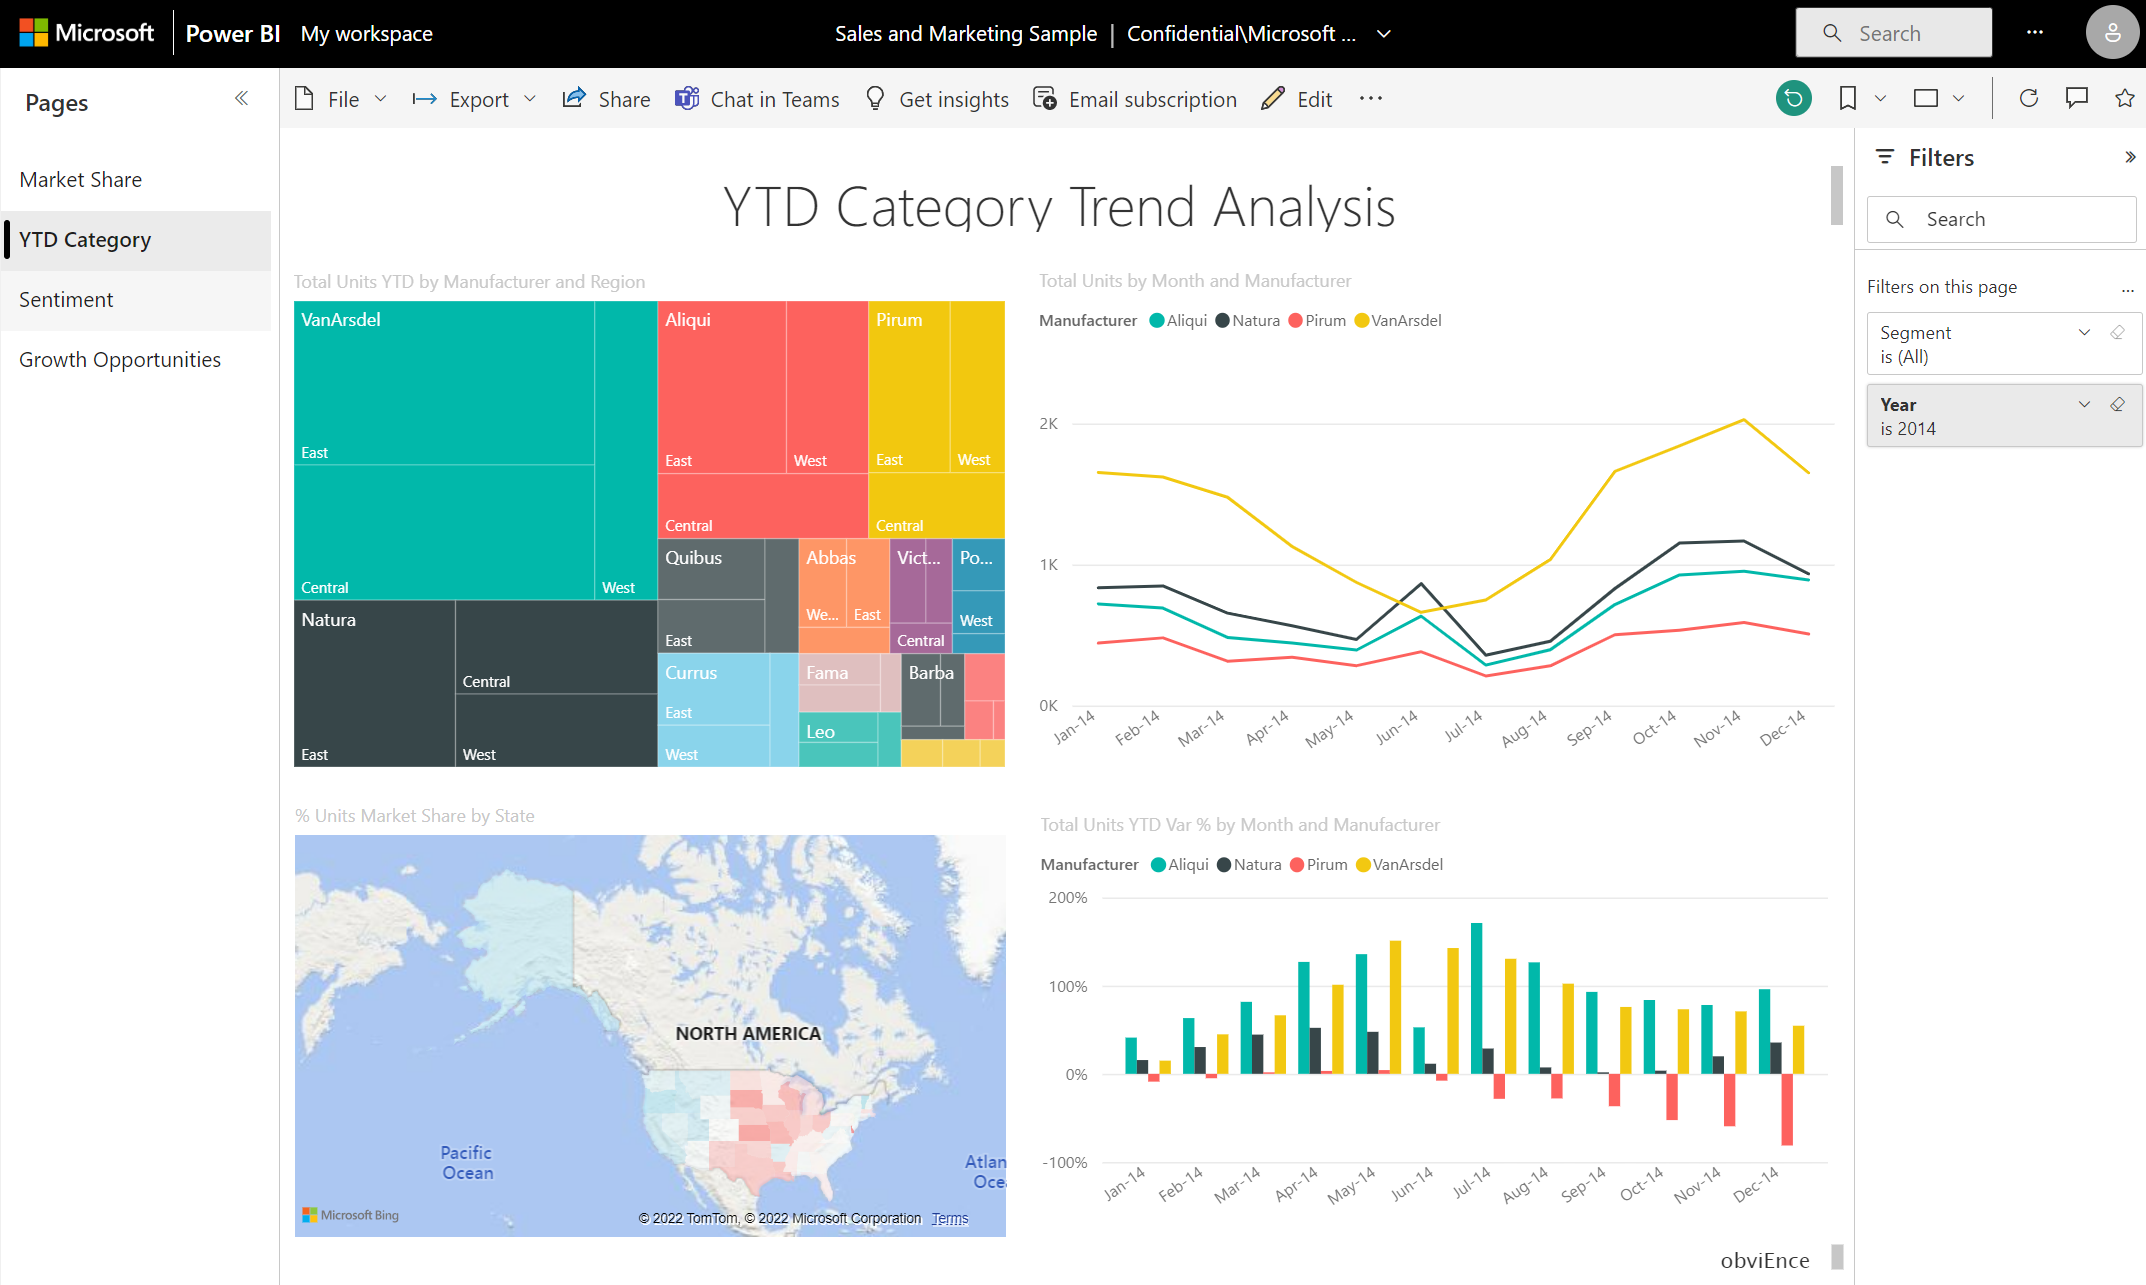
Task: Expand the Segment filter card
Action: (x=2084, y=332)
